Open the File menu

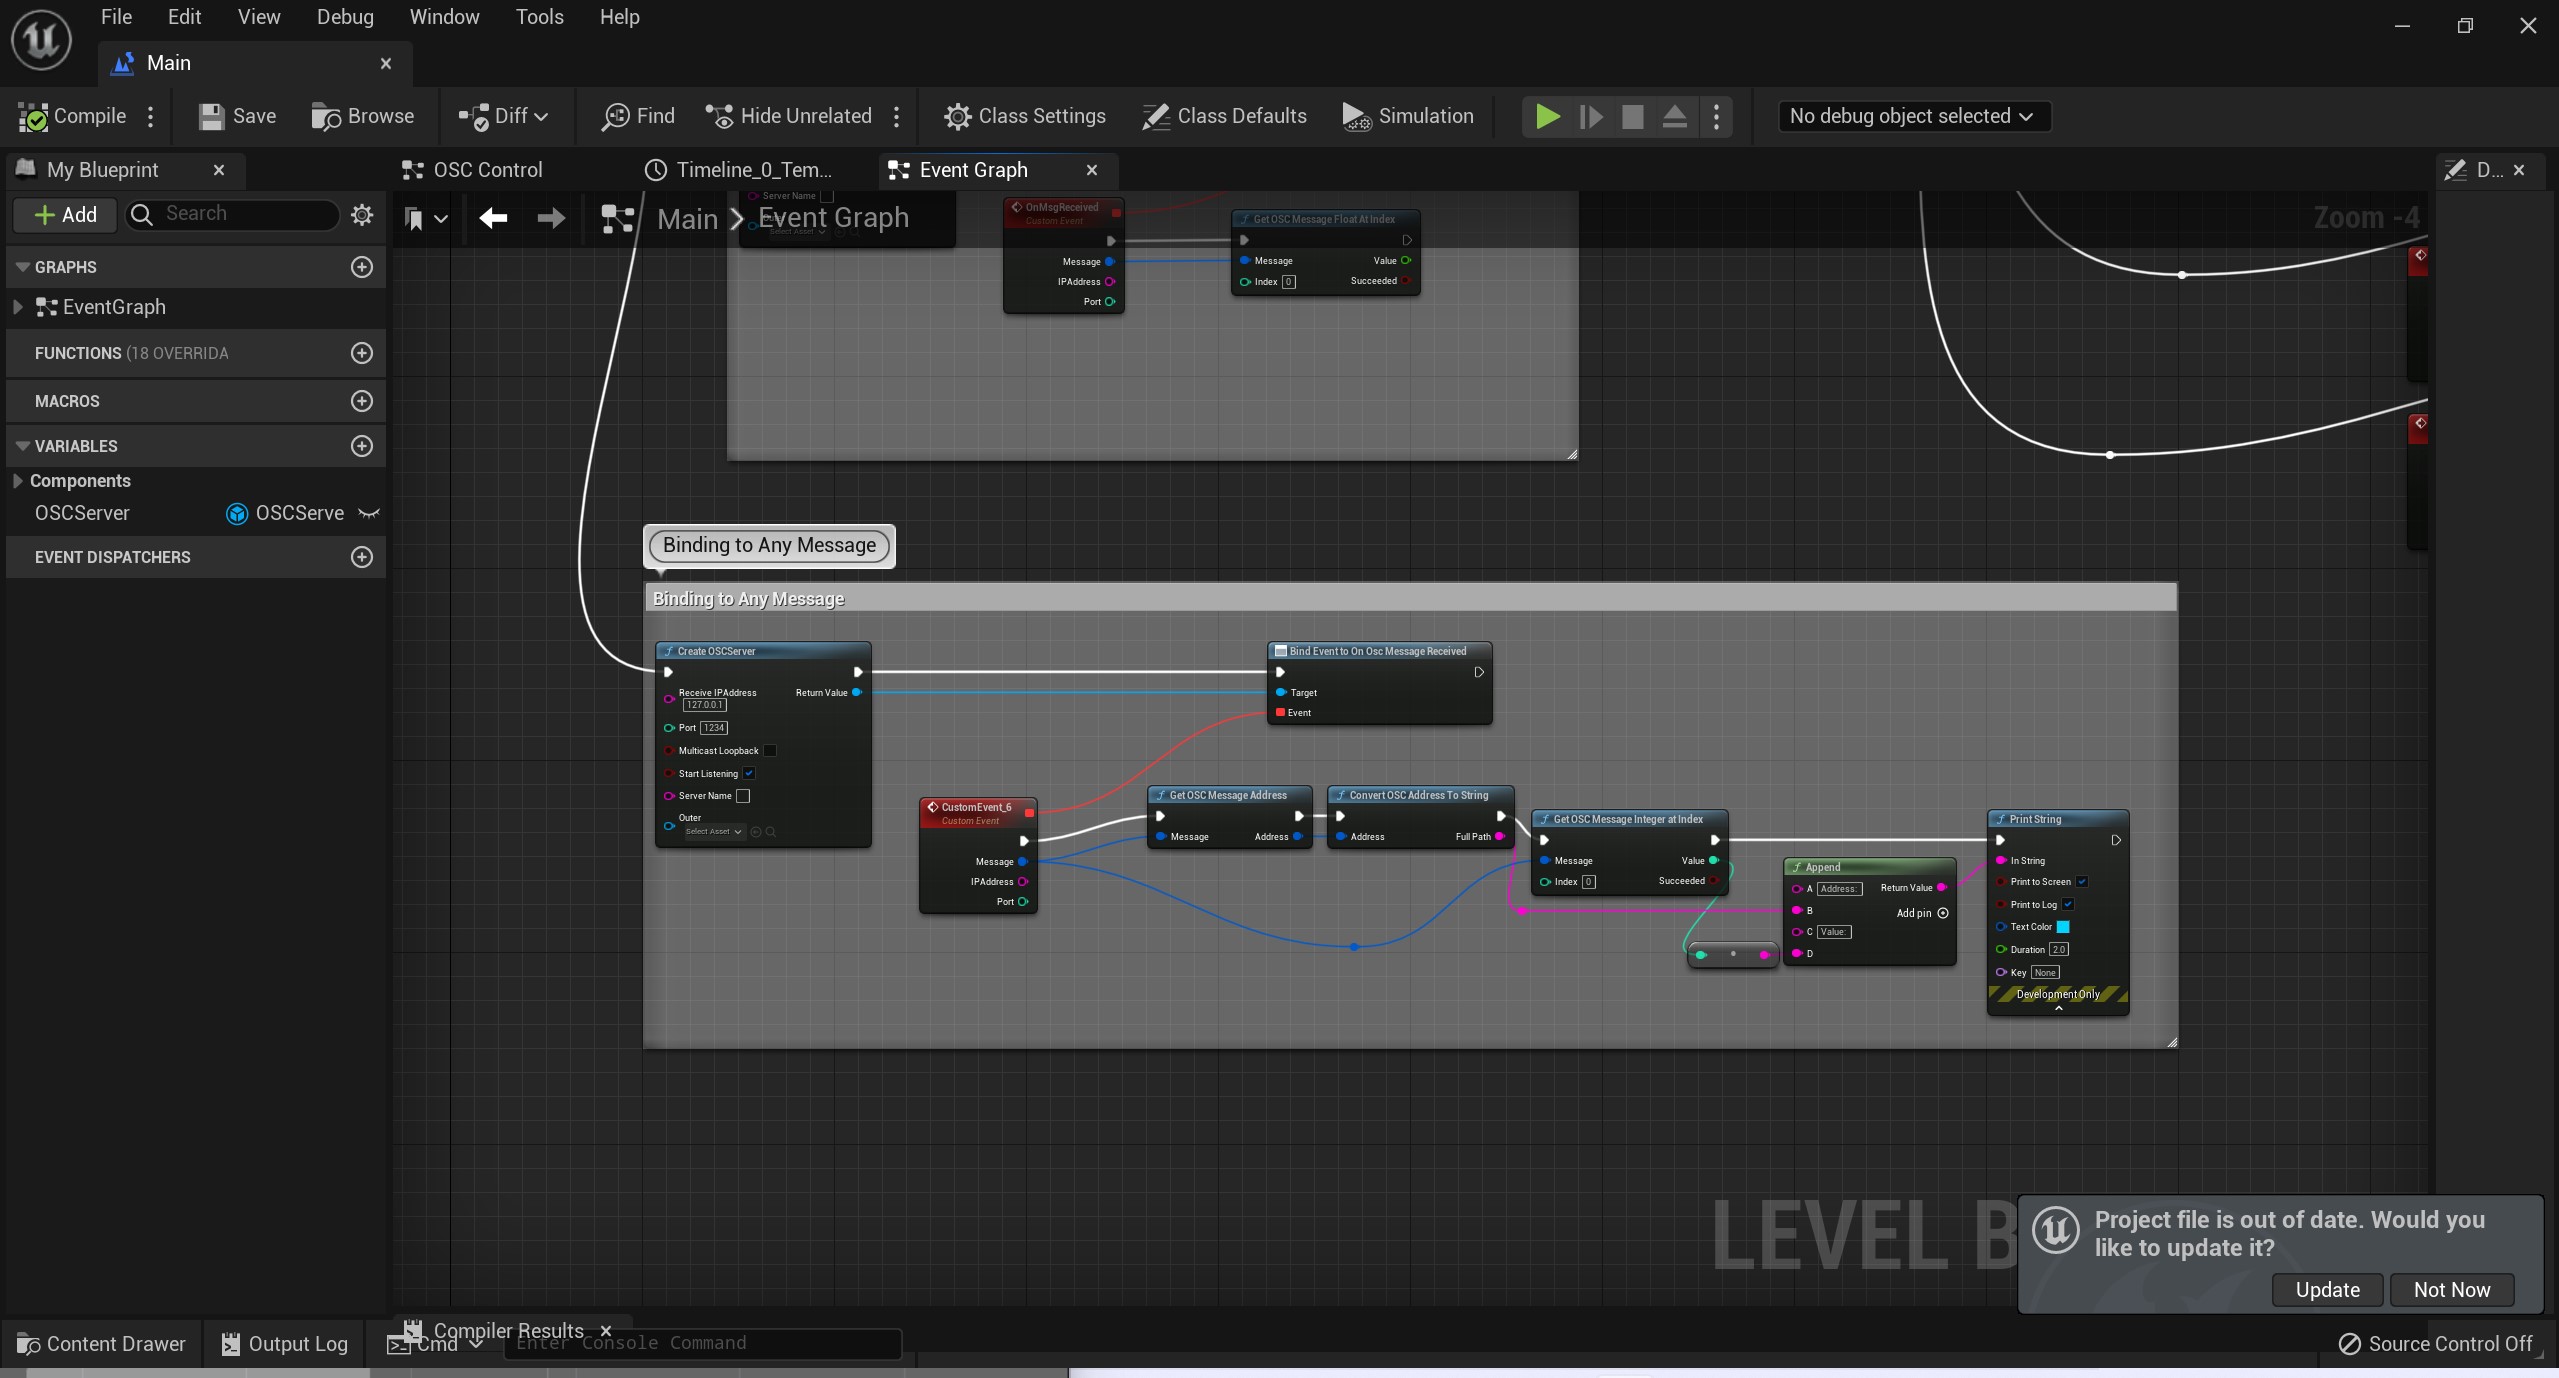116,17
